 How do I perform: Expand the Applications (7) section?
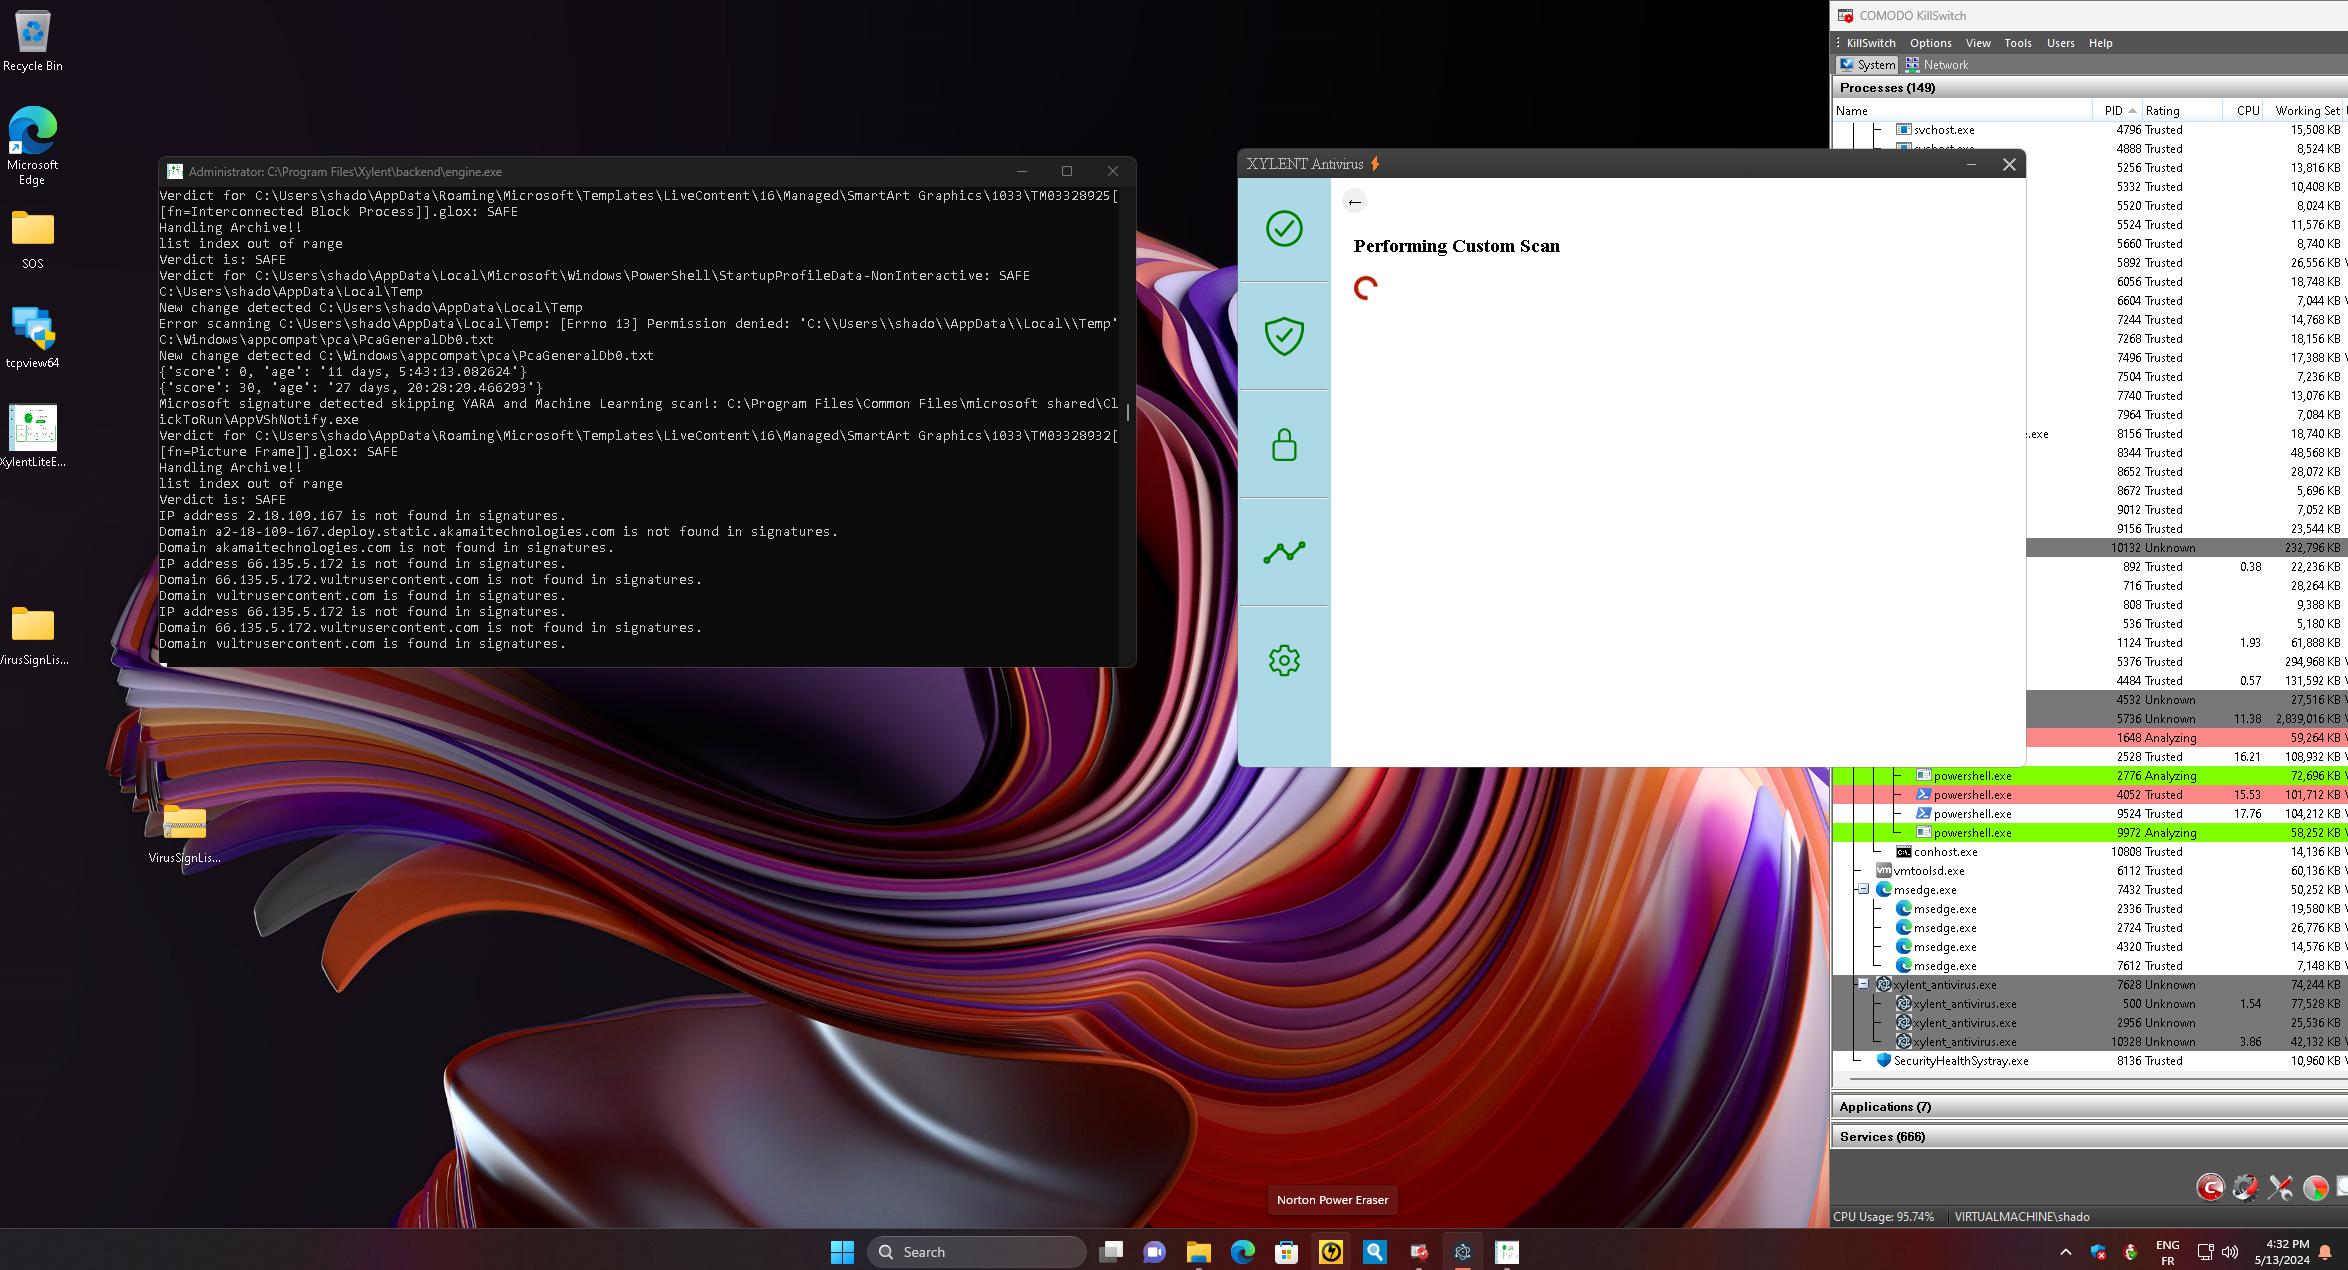(1885, 1106)
